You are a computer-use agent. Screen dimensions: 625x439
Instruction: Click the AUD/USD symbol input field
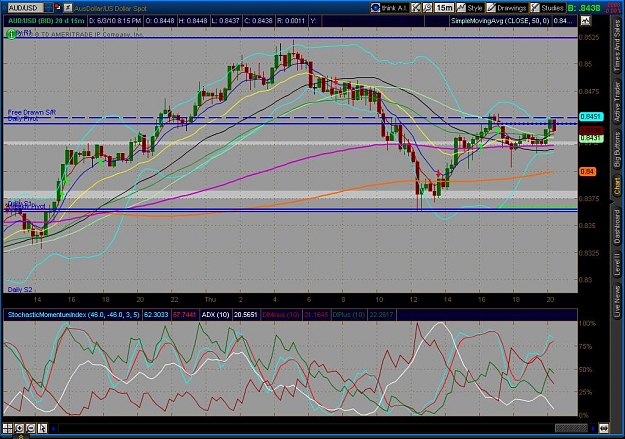pos(25,8)
